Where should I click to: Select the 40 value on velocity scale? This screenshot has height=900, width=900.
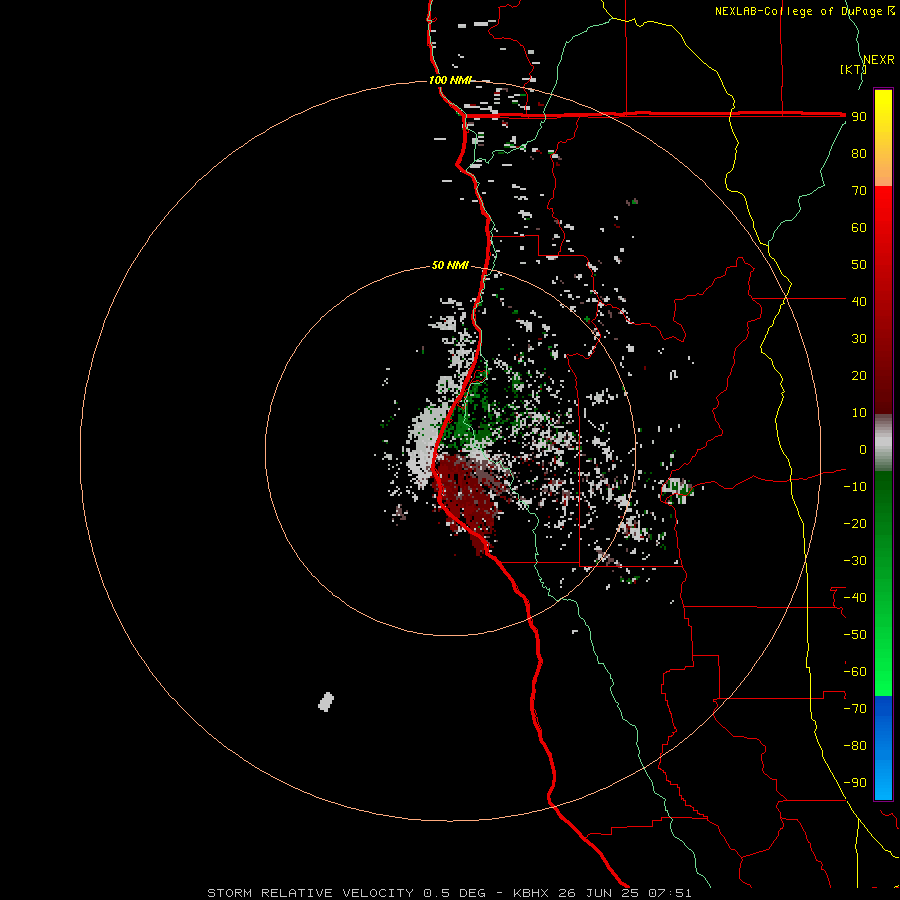click(x=859, y=301)
